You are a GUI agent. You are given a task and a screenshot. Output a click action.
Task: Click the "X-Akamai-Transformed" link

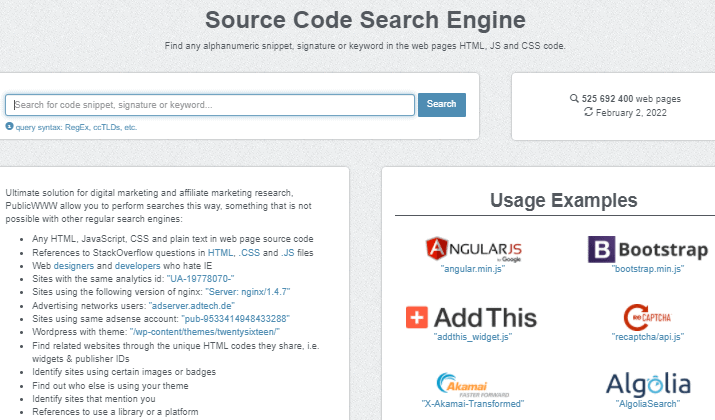(x=473, y=403)
